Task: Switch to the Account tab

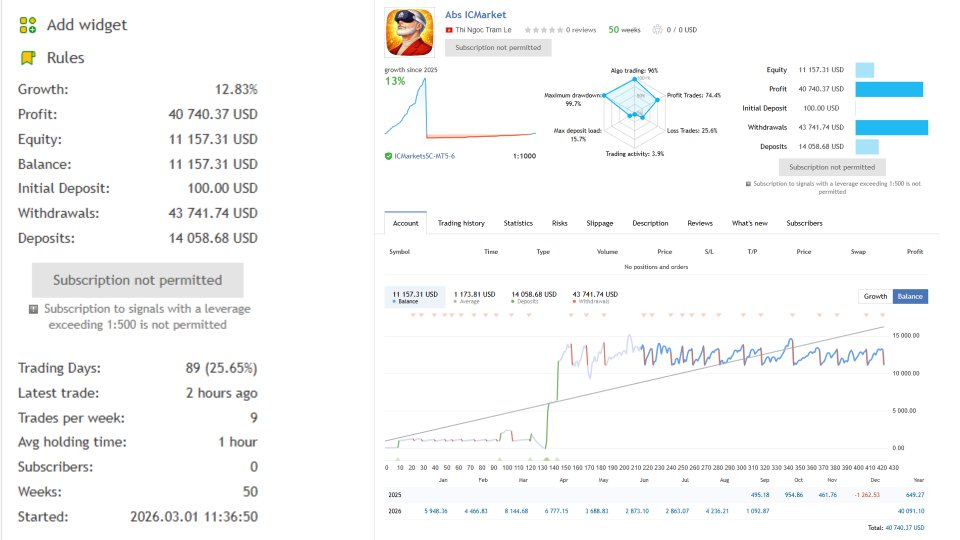Action: [x=405, y=223]
